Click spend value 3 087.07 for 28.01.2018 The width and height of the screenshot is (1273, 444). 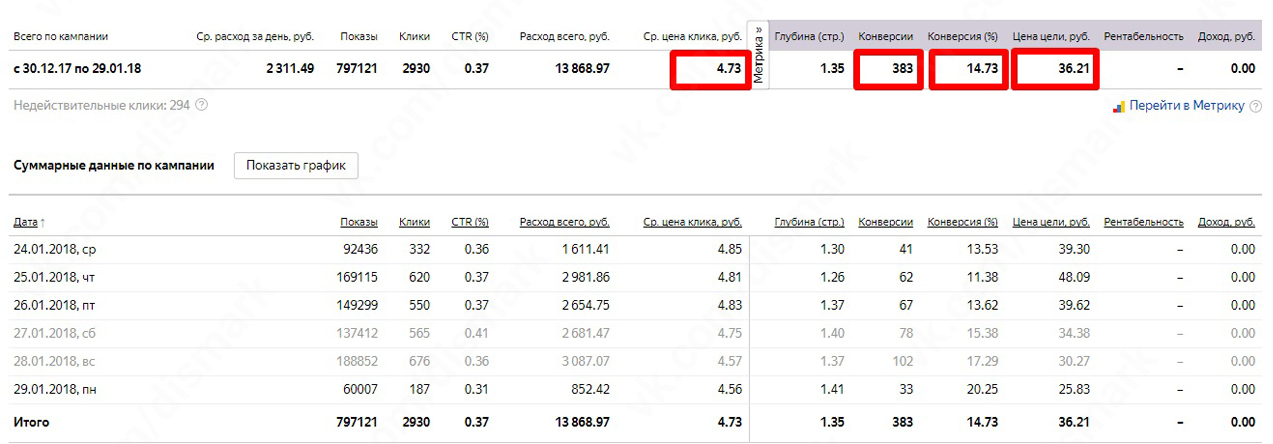pyautogui.click(x=584, y=364)
